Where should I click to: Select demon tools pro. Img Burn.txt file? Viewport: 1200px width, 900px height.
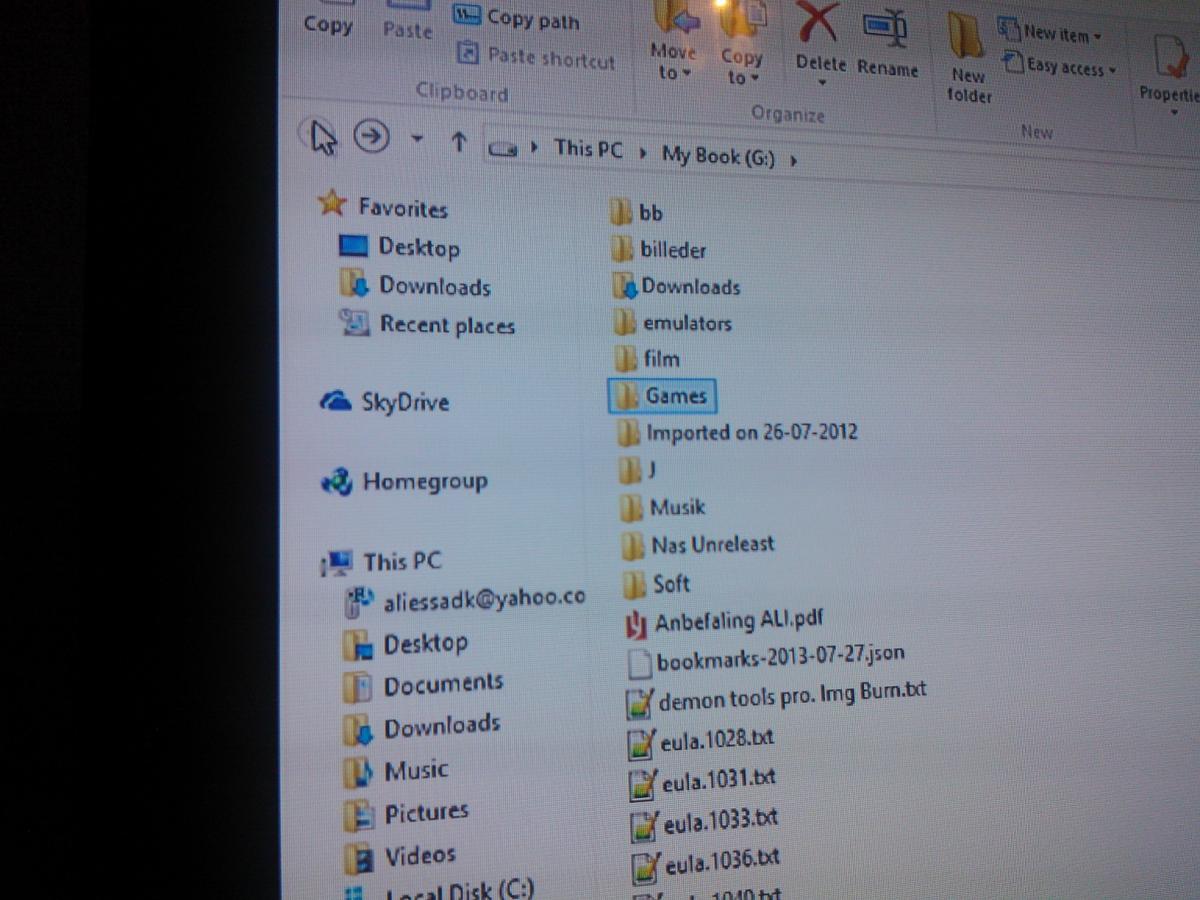777,697
